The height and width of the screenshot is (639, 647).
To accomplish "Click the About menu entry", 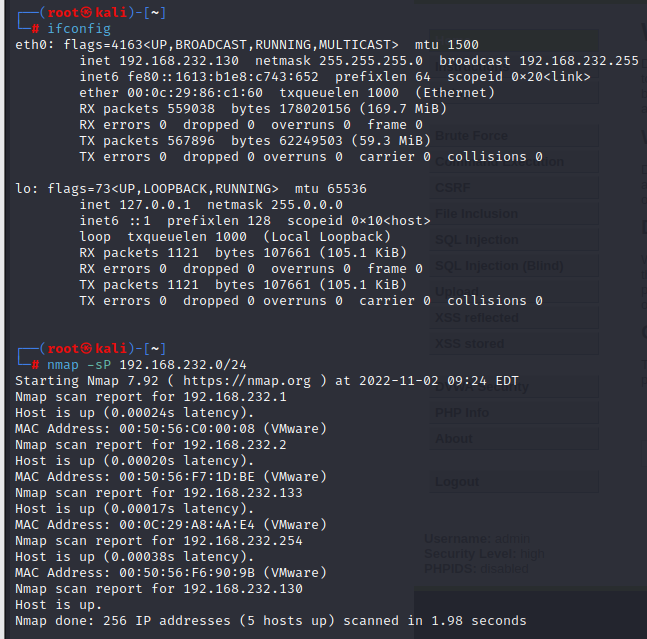I will pyautogui.click(x=454, y=438).
